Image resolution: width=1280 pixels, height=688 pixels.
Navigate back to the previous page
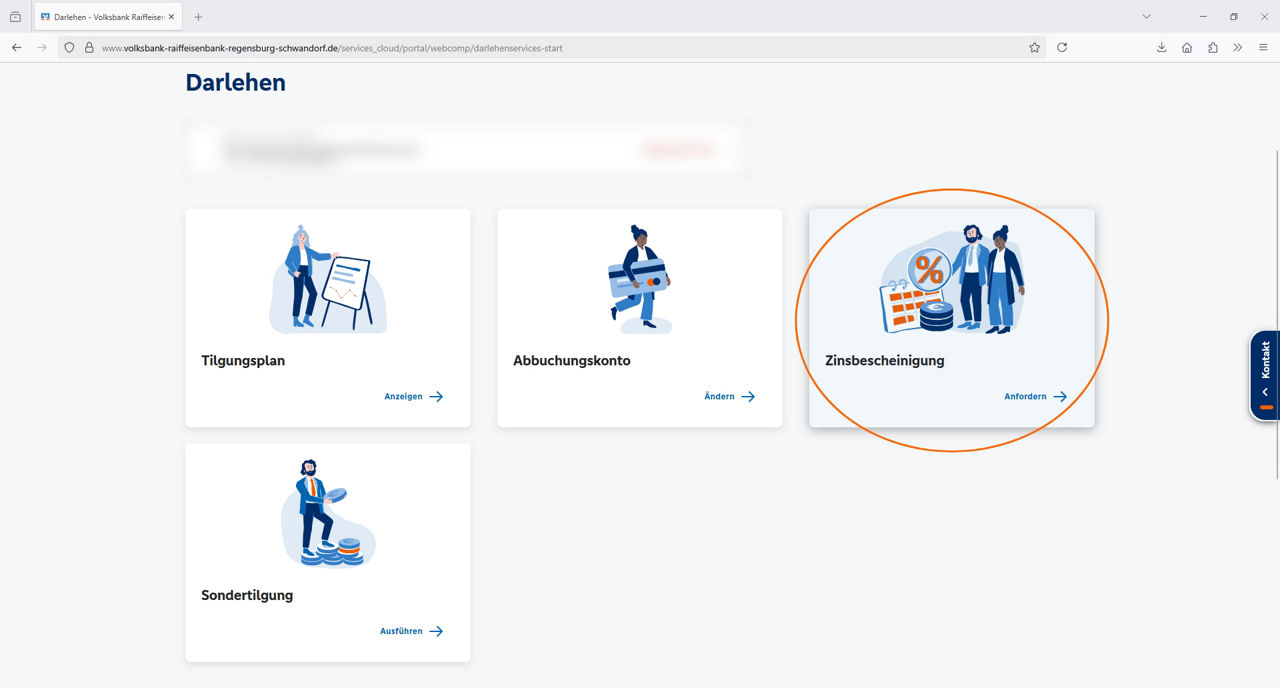tap(16, 47)
